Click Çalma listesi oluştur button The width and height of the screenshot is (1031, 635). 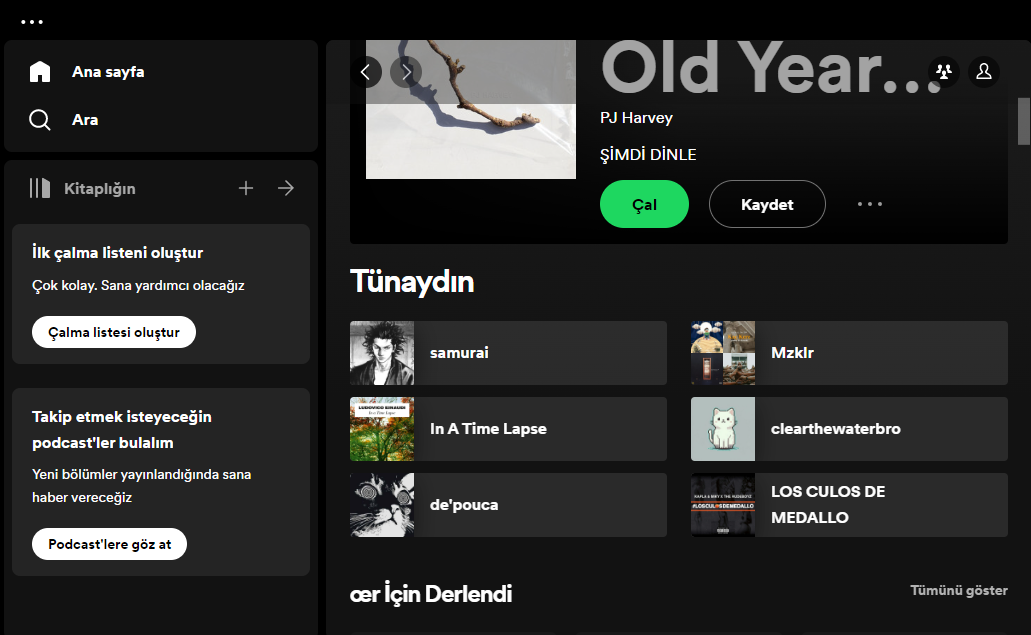tap(114, 332)
